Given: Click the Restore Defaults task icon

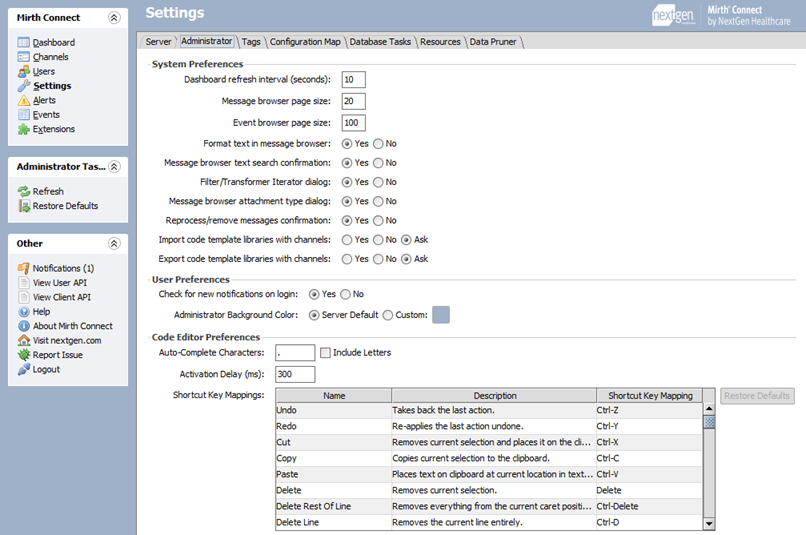Looking at the screenshot, I should 24,206.
